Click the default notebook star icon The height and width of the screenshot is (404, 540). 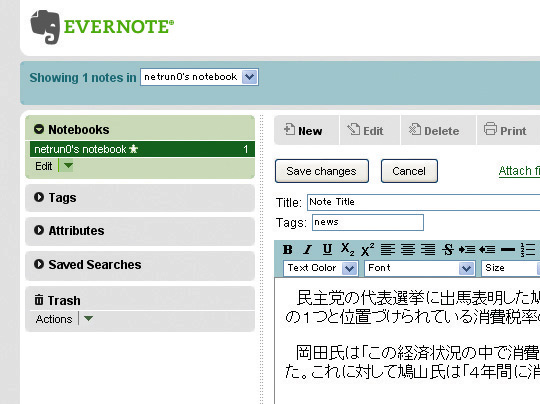134,149
